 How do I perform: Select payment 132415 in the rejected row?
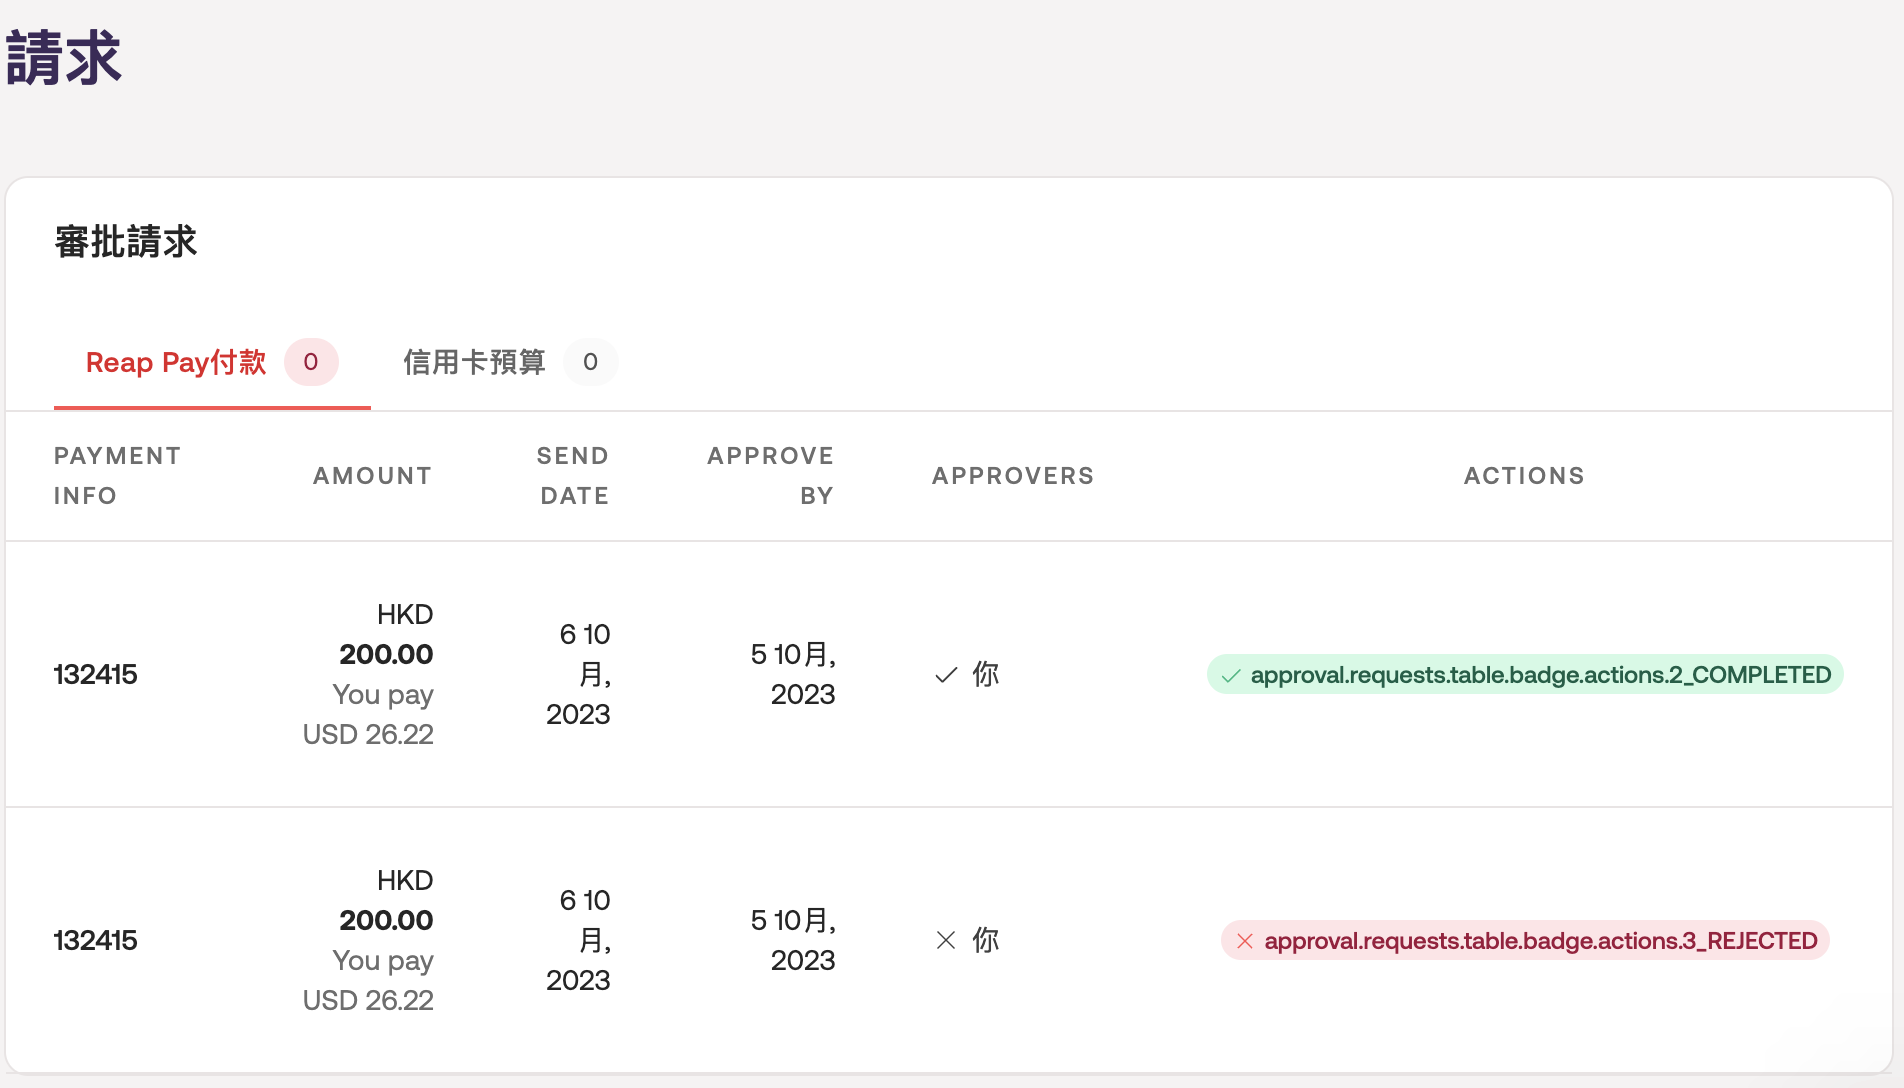(96, 941)
